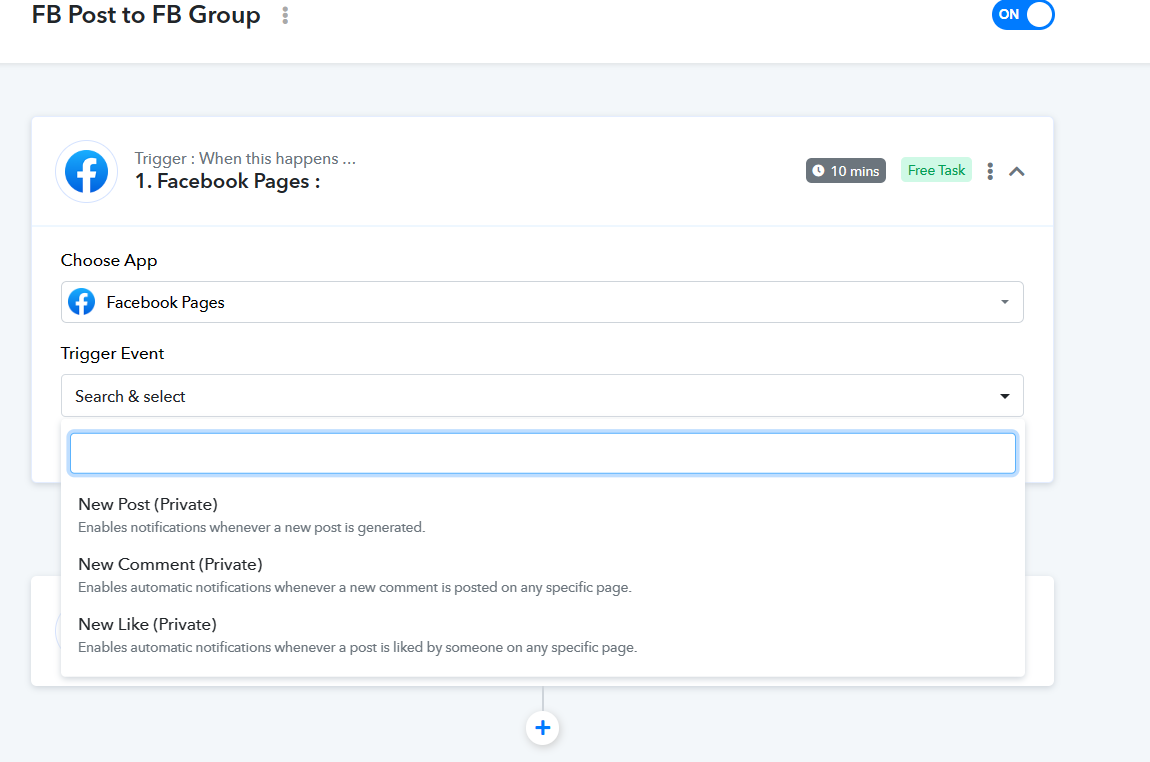Click the Choose App label
1150x762 pixels.
pos(109,260)
